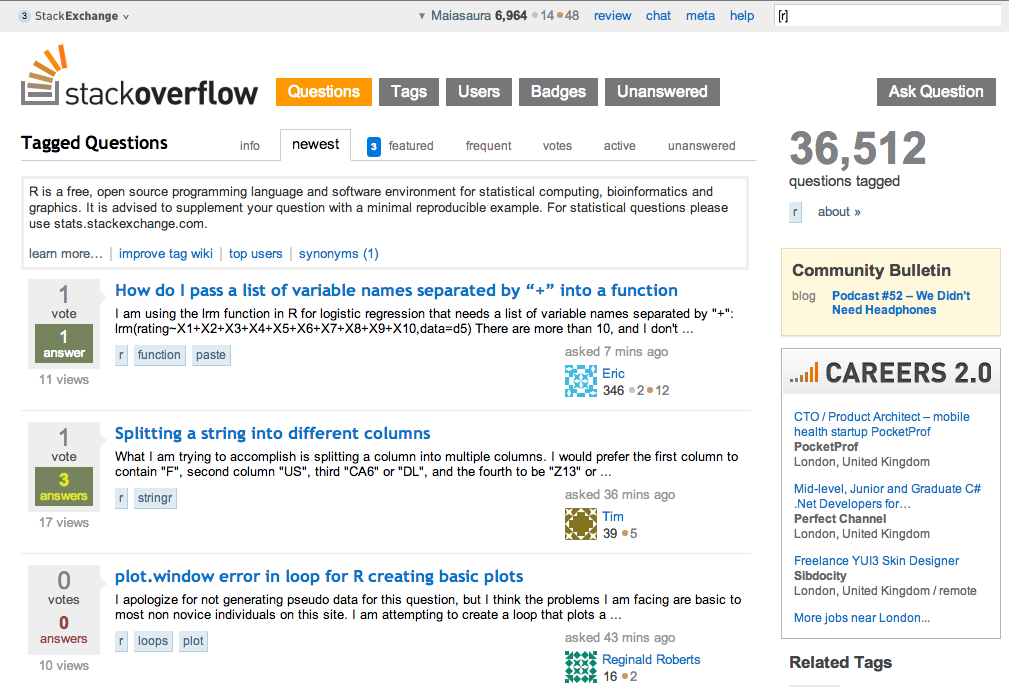Click the search input field
The image size is (1009, 687).
pyautogui.click(x=886, y=16)
